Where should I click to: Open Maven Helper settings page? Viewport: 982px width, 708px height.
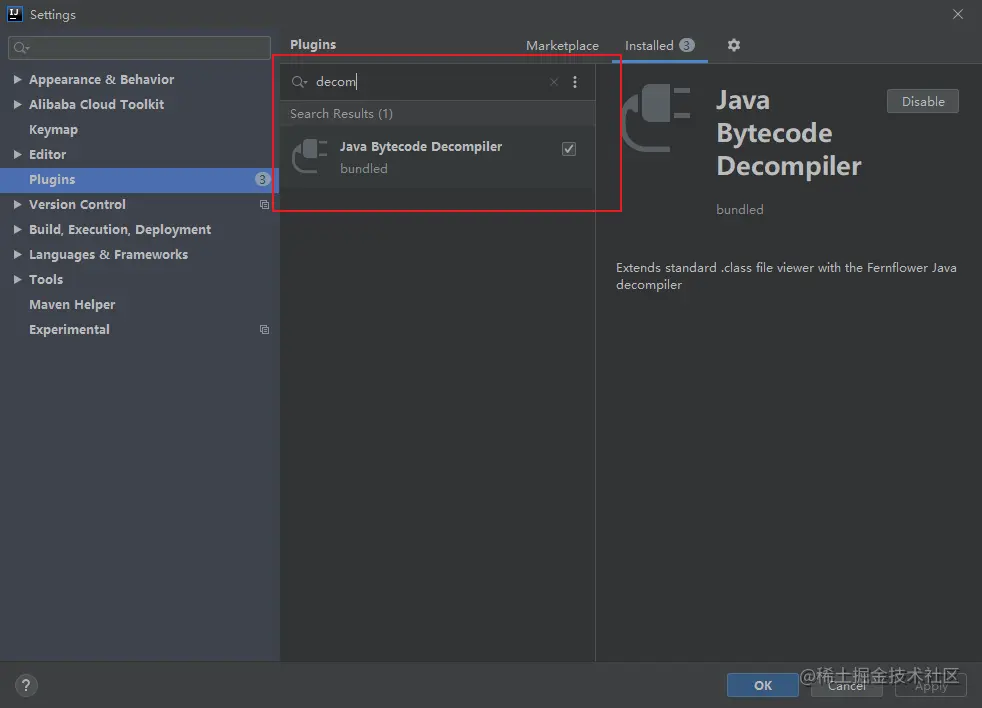pyautogui.click(x=72, y=305)
